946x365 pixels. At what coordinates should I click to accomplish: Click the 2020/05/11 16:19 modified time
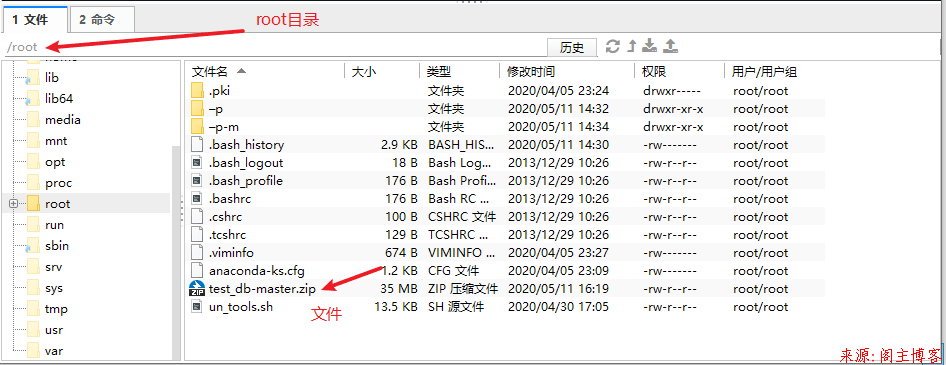tap(558, 288)
